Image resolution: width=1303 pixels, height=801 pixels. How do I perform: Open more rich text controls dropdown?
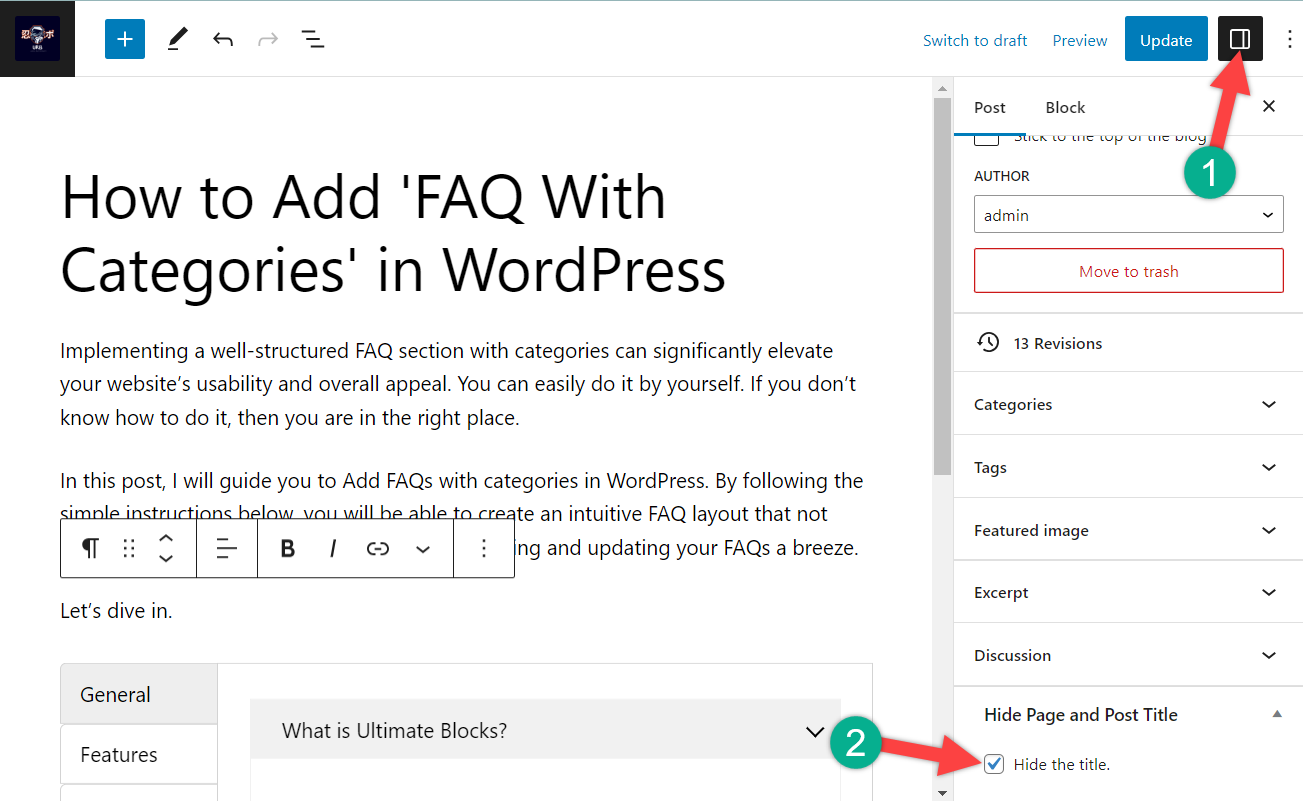(423, 548)
